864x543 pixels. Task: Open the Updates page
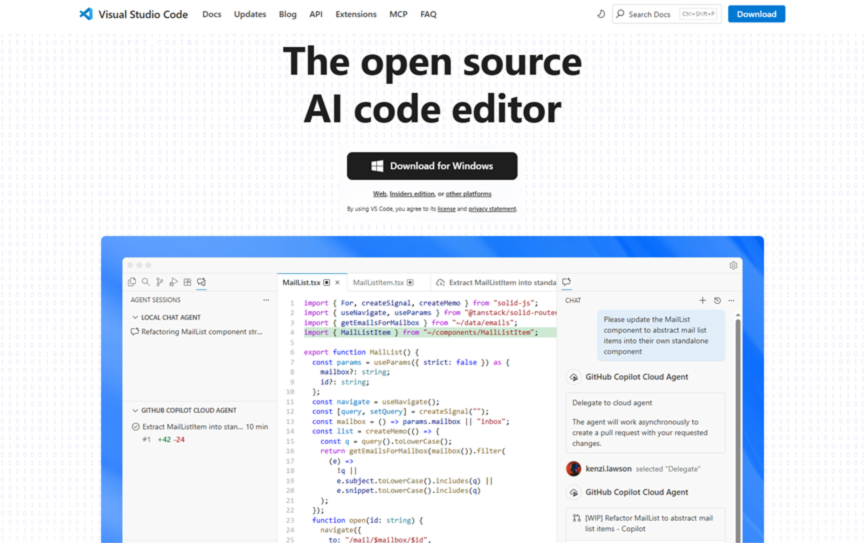pos(250,14)
